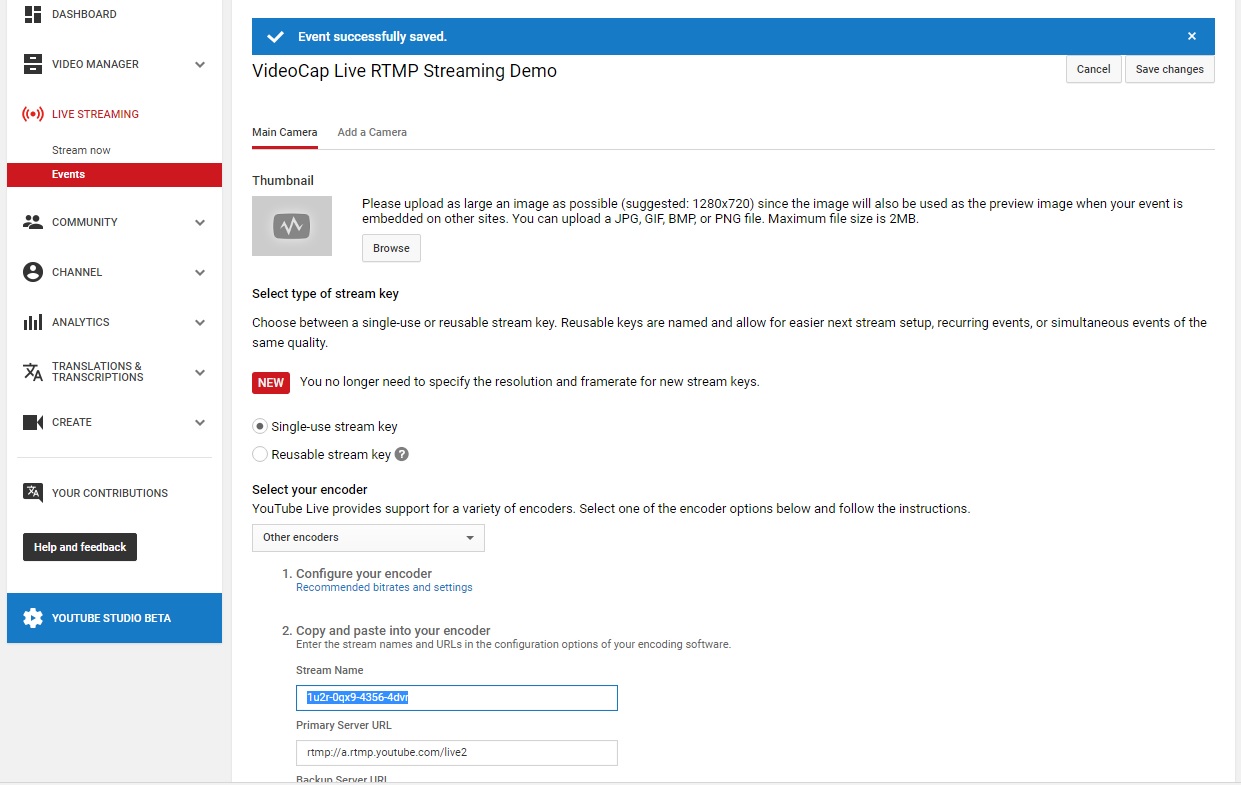Click the Video Manager icon
The width and height of the screenshot is (1241, 785).
[33, 64]
